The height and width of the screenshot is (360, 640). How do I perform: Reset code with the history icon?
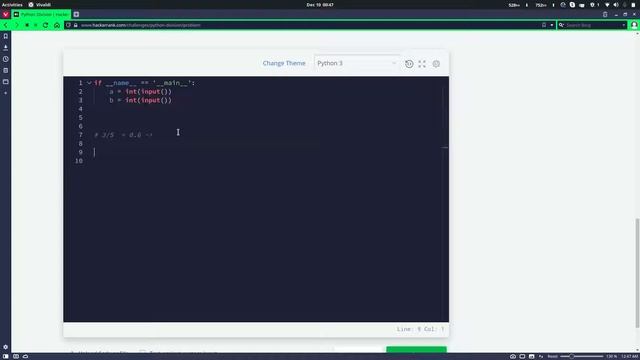click(409, 64)
